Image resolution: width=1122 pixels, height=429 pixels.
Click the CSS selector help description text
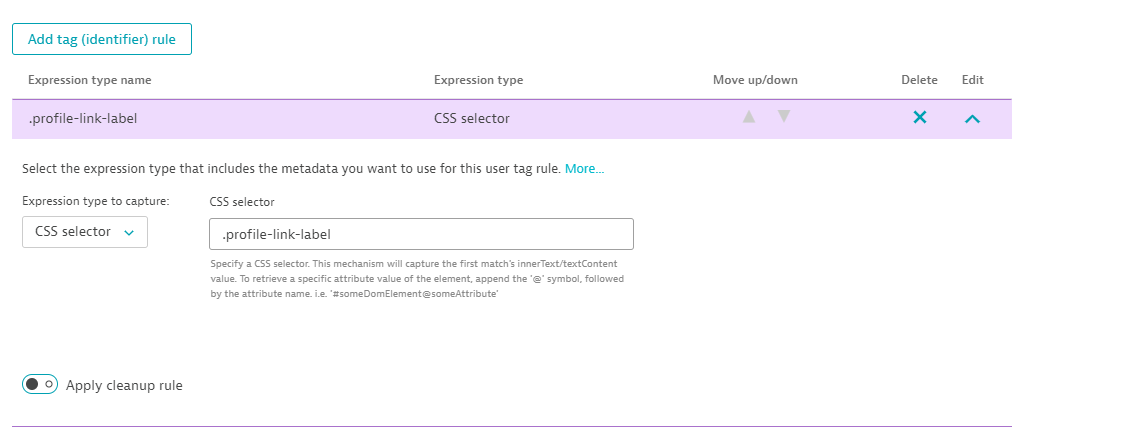(x=417, y=278)
